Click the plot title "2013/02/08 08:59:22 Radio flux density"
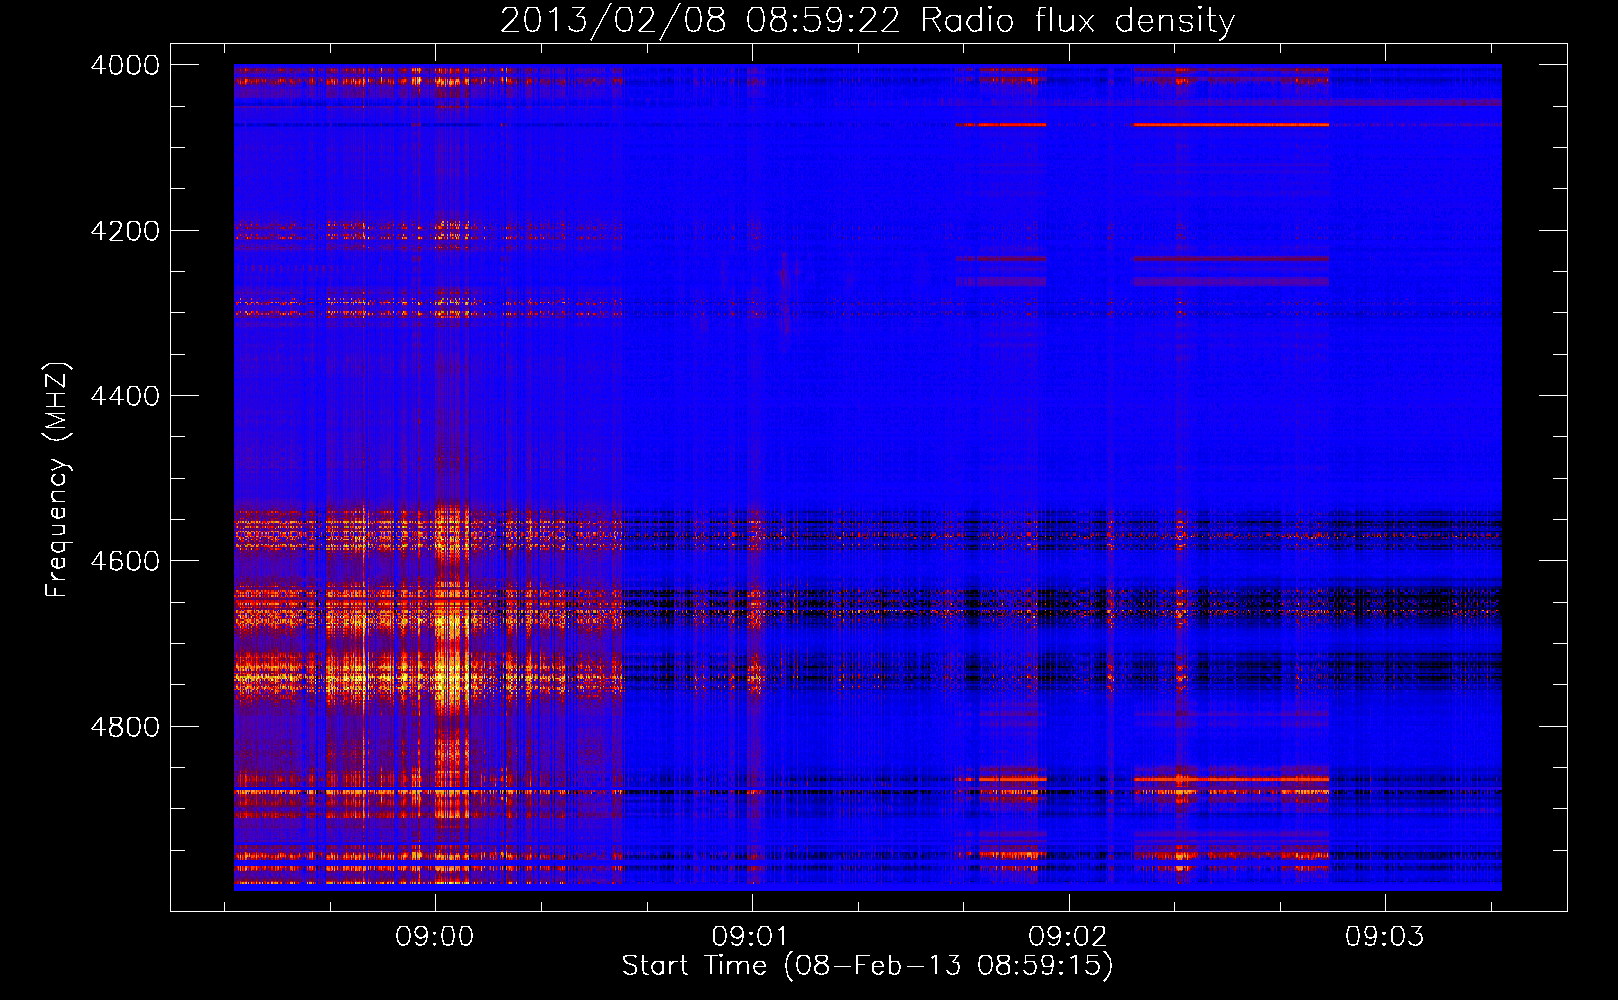 (867, 21)
